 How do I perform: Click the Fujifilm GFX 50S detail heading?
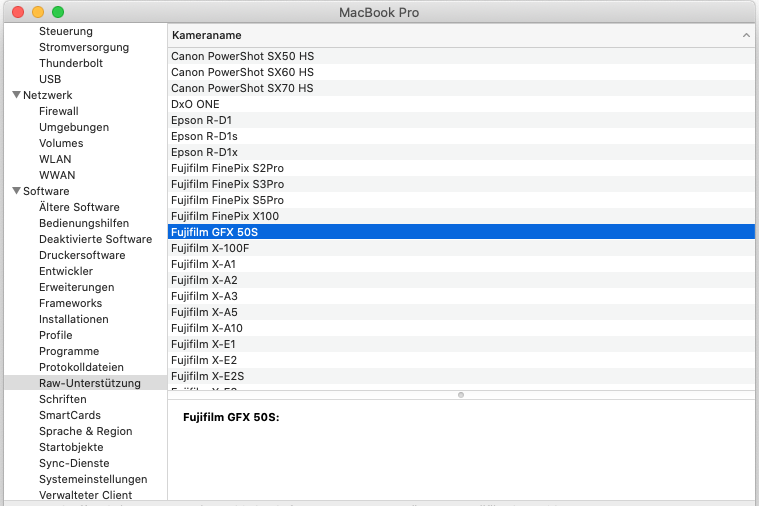coord(231,417)
